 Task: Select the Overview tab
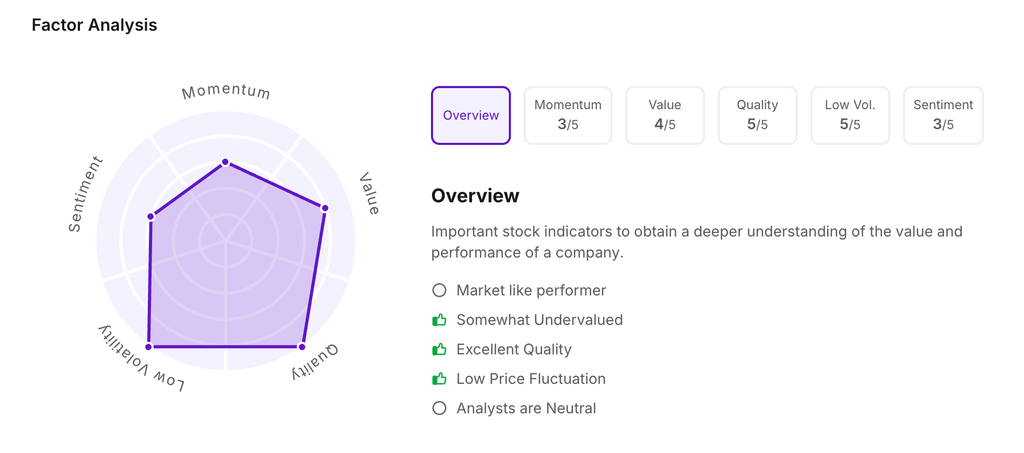pos(471,115)
